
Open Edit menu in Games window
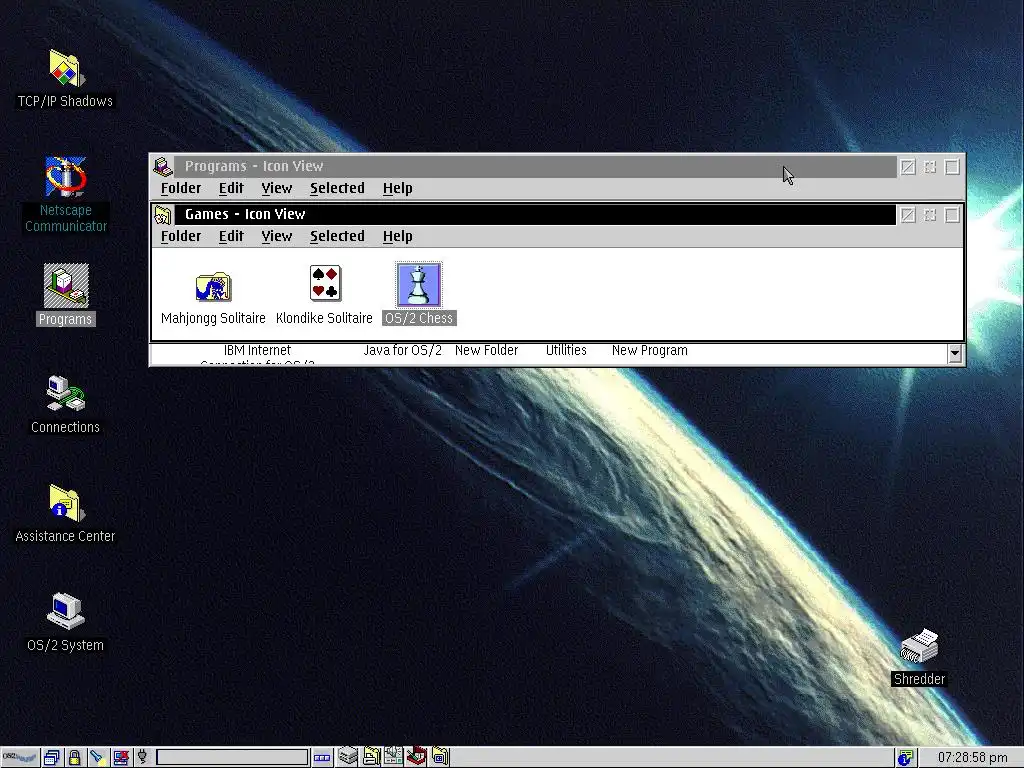pos(231,236)
